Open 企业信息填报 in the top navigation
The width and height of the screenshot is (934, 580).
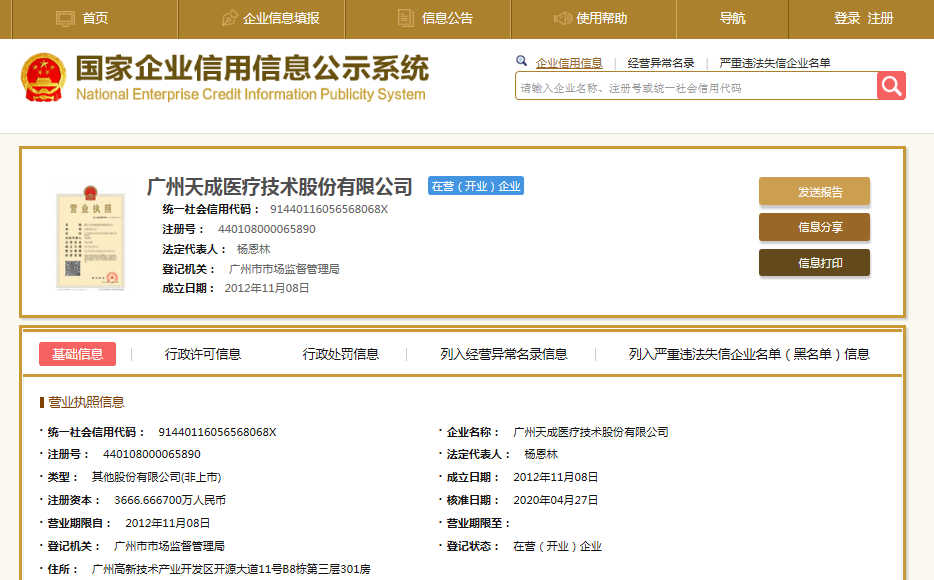281,18
